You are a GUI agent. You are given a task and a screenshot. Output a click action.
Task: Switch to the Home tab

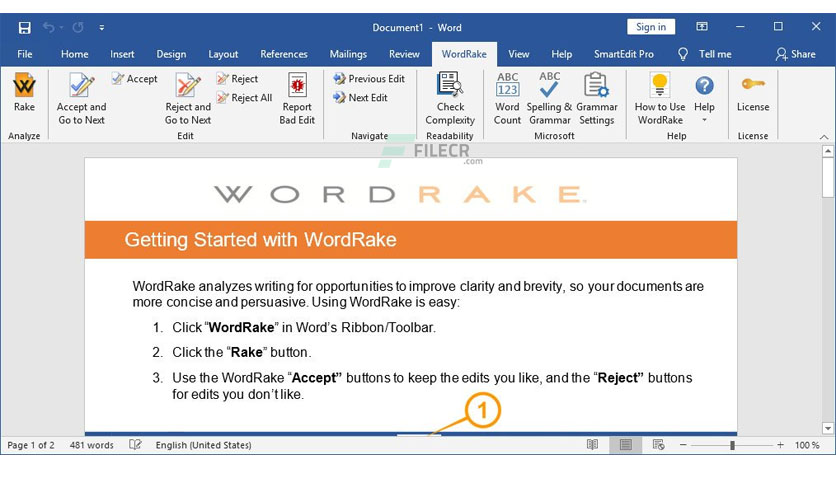pos(75,54)
